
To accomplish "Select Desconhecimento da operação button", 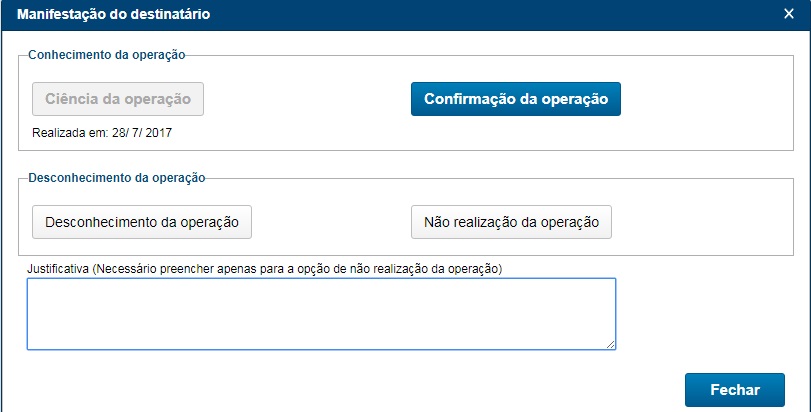I will coord(142,222).
